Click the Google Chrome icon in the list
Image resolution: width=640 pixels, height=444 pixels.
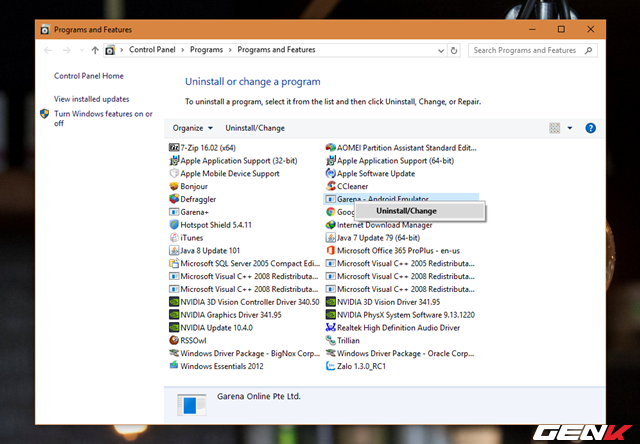click(330, 212)
